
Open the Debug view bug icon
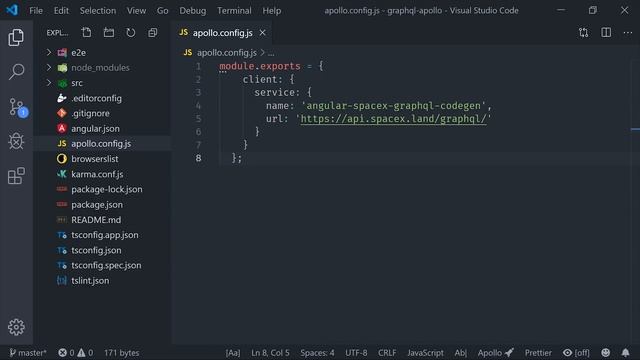16,141
